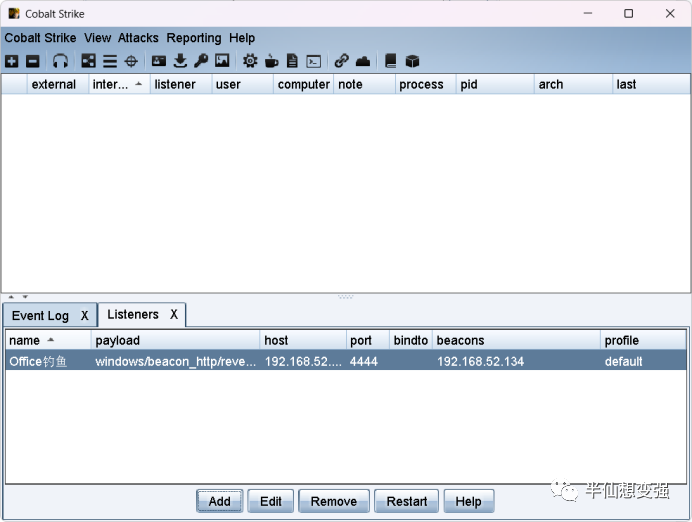Open help book icon
Screen dimensions: 692x522
pos(391,61)
